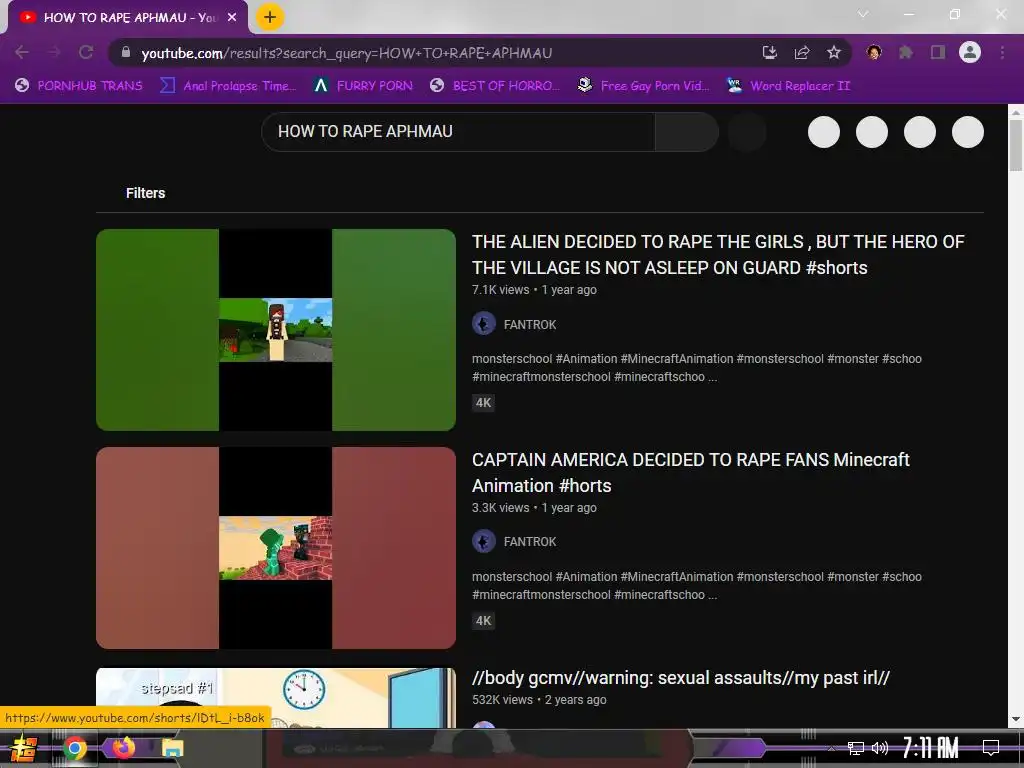
Task: Click the Word Replacer II bookmark favicon
Action: coord(734,86)
